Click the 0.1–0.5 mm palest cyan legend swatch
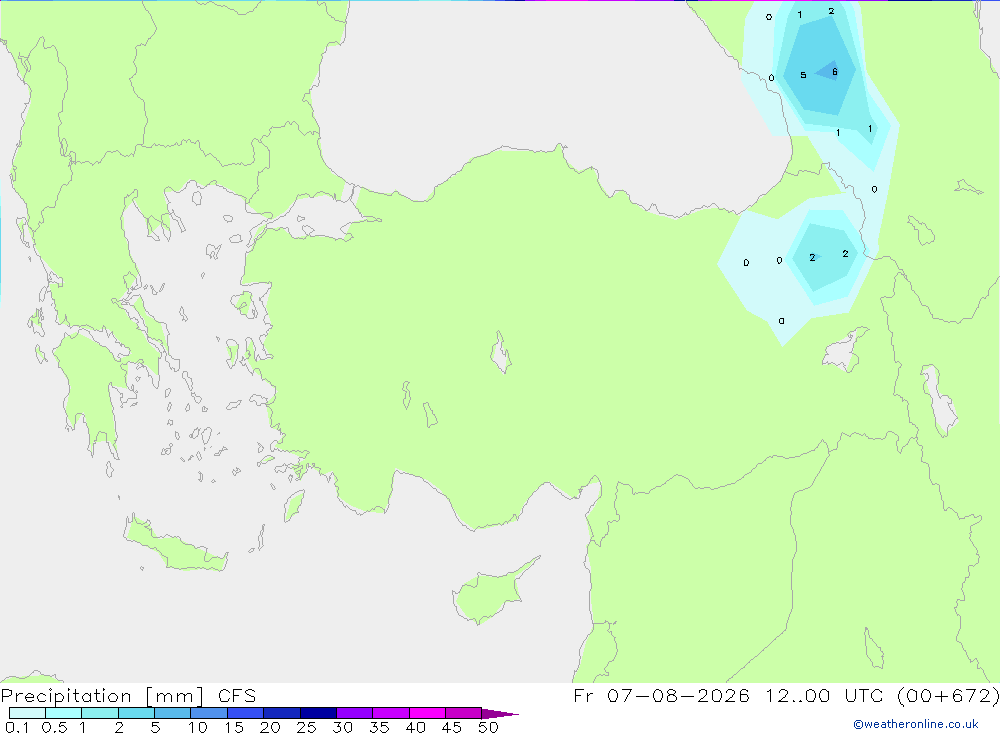1000x733 pixels. pos(27,713)
